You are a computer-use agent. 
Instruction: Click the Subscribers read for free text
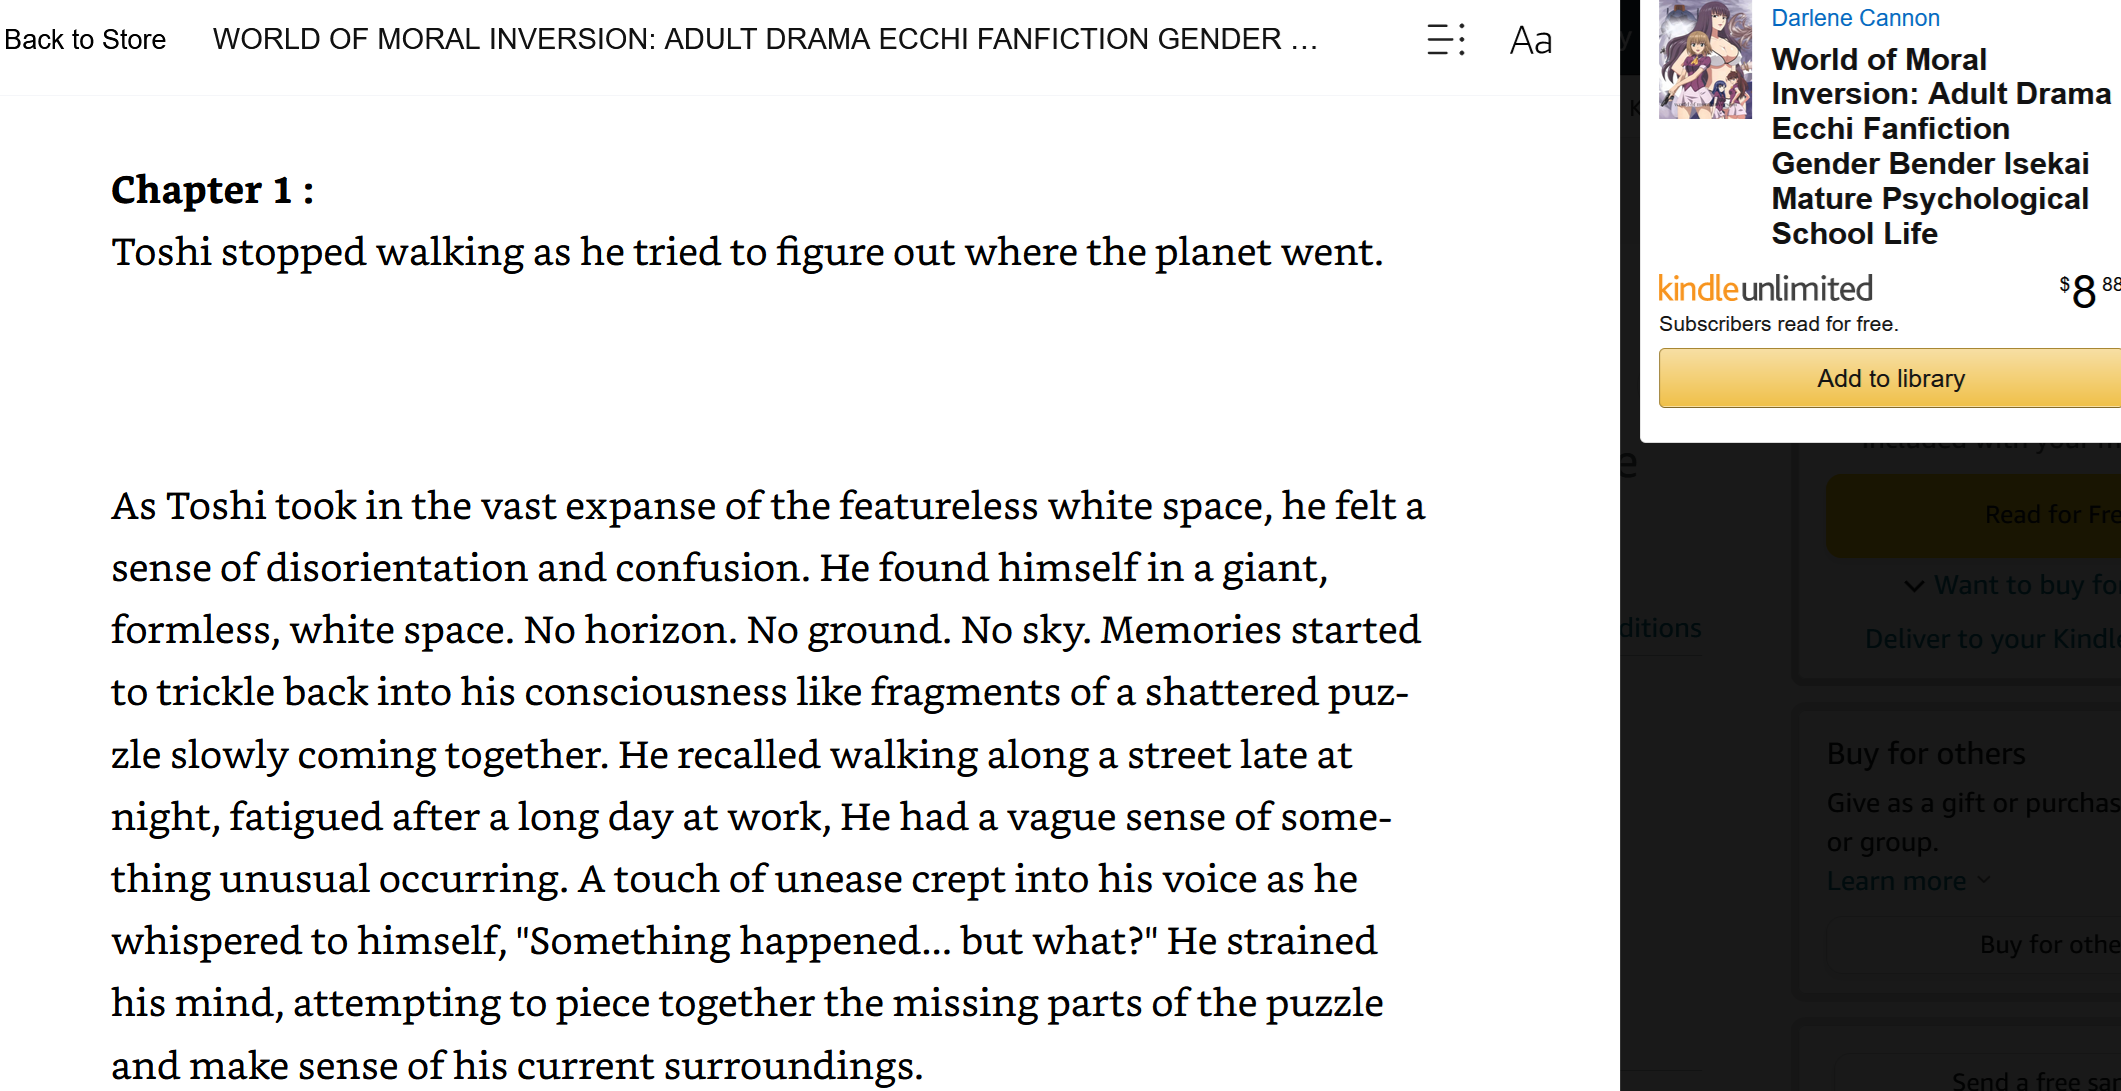pyautogui.click(x=1778, y=324)
